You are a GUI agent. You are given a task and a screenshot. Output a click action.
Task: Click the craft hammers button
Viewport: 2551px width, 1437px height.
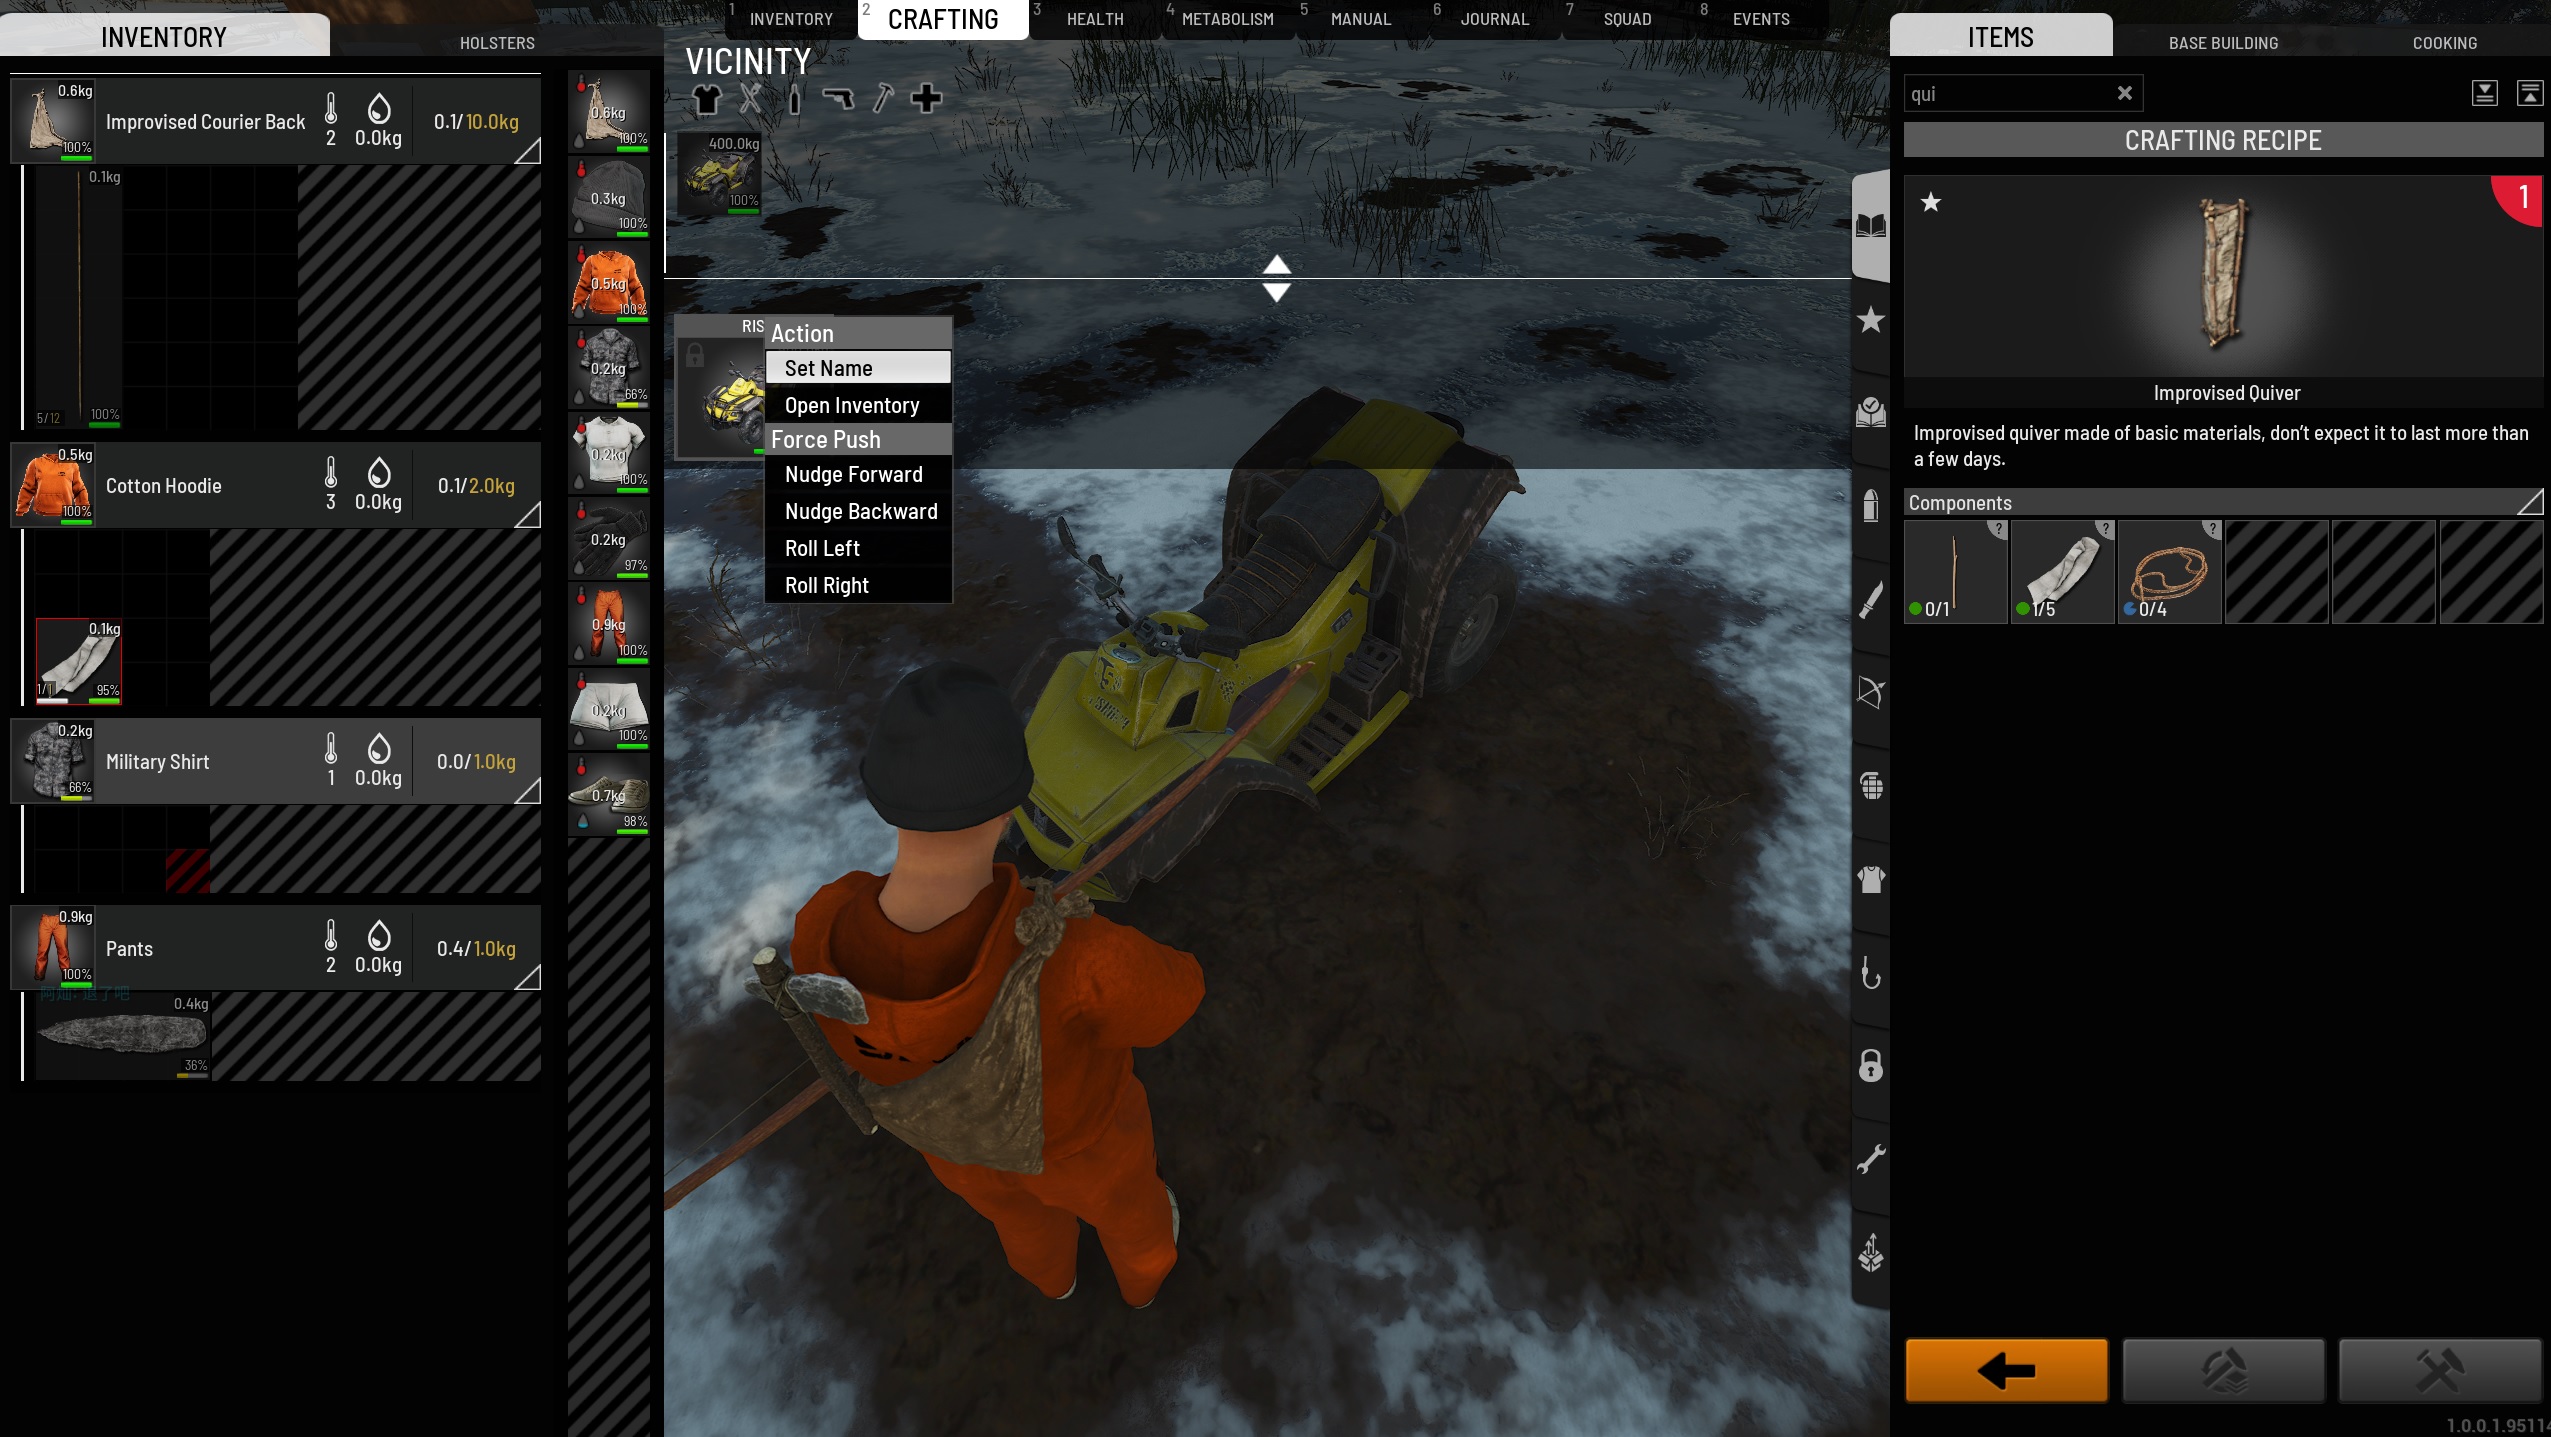(x=2440, y=1370)
